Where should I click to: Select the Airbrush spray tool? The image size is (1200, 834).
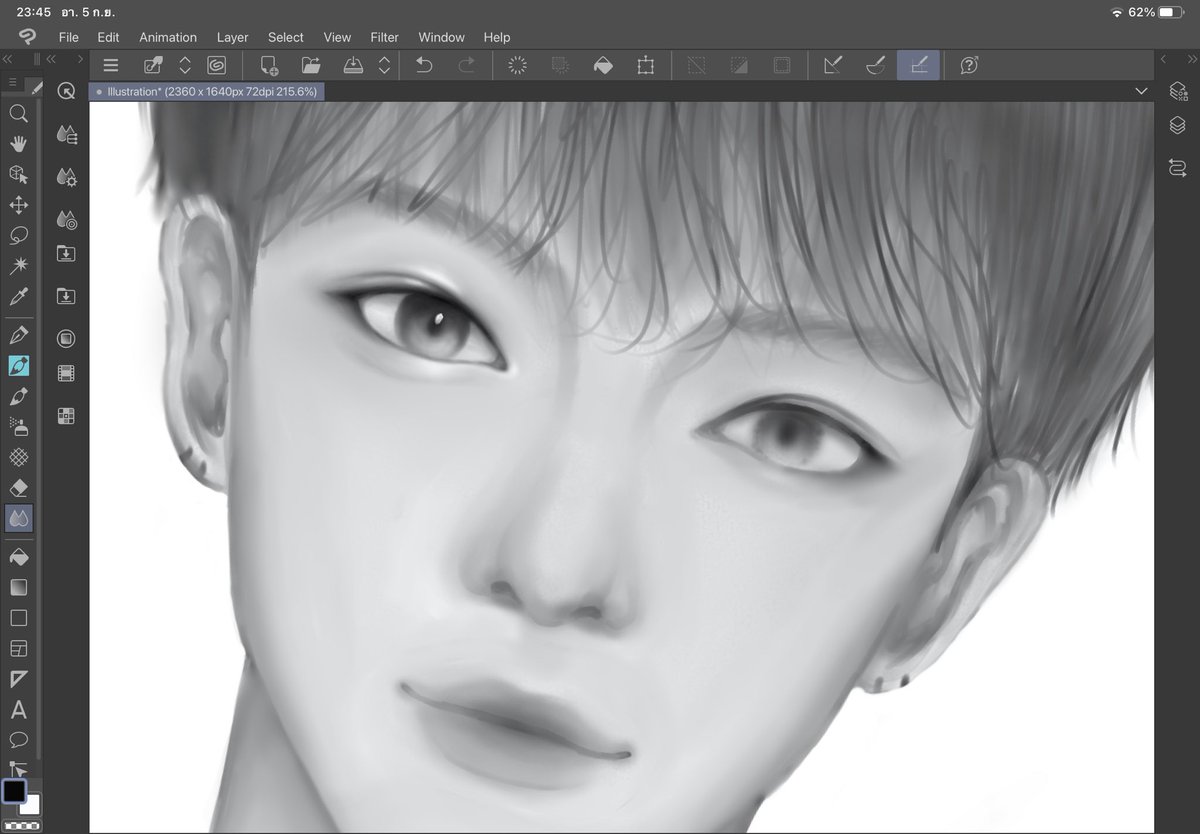(x=18, y=427)
